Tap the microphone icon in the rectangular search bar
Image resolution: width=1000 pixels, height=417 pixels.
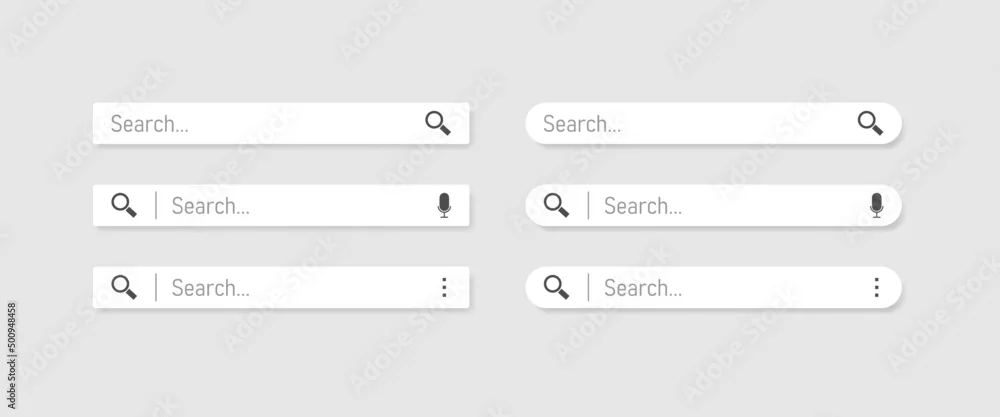pos(444,205)
